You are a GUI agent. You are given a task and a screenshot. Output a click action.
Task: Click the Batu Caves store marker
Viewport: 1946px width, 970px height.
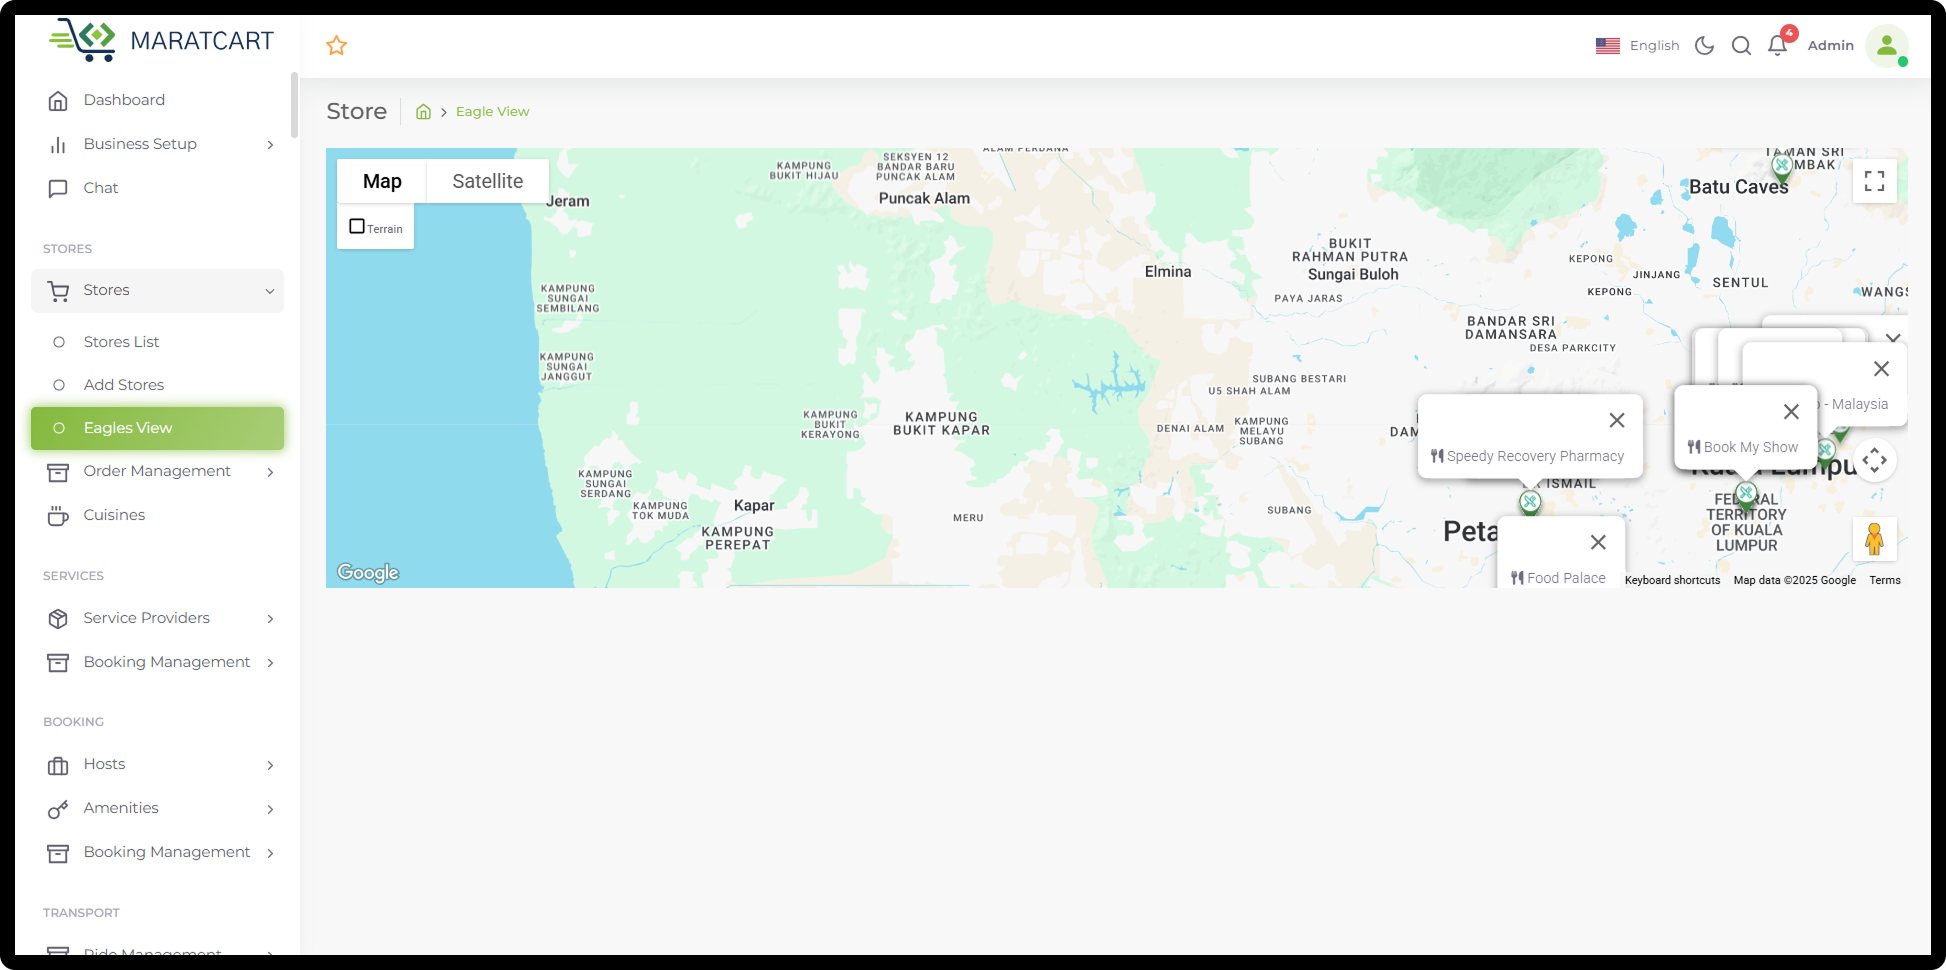tap(1782, 166)
